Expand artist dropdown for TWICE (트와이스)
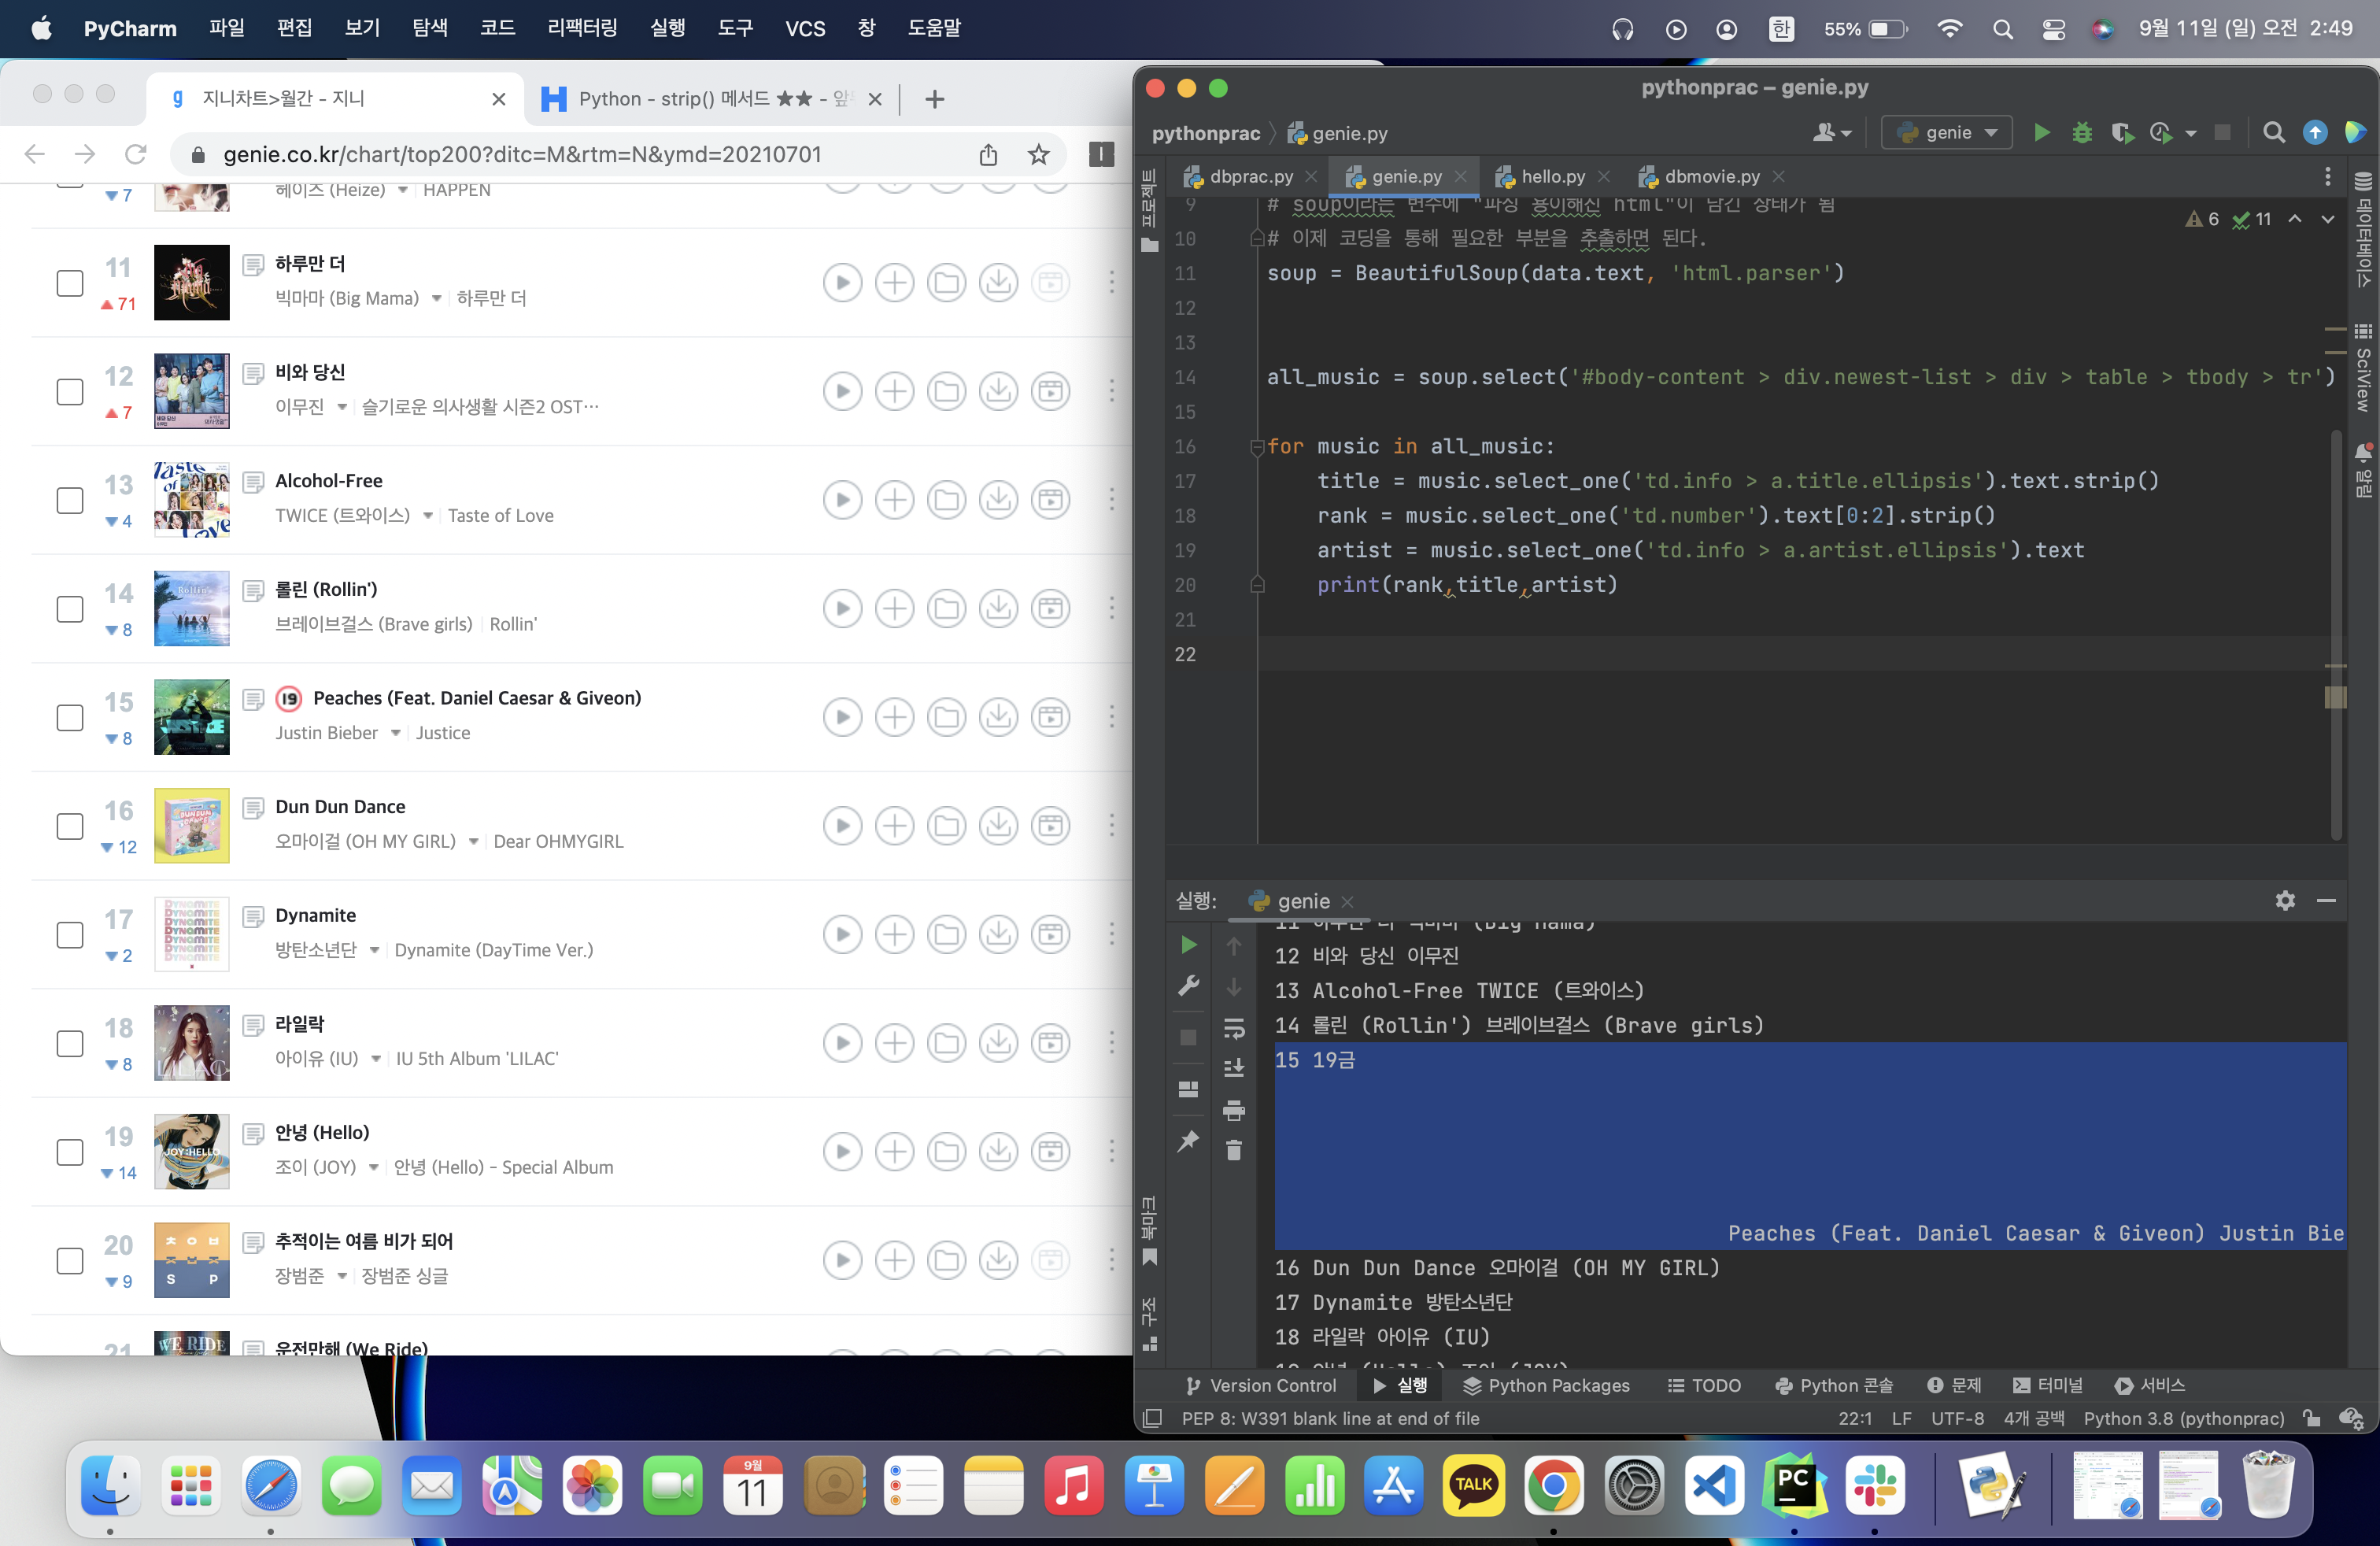The image size is (2380, 1546). [428, 516]
